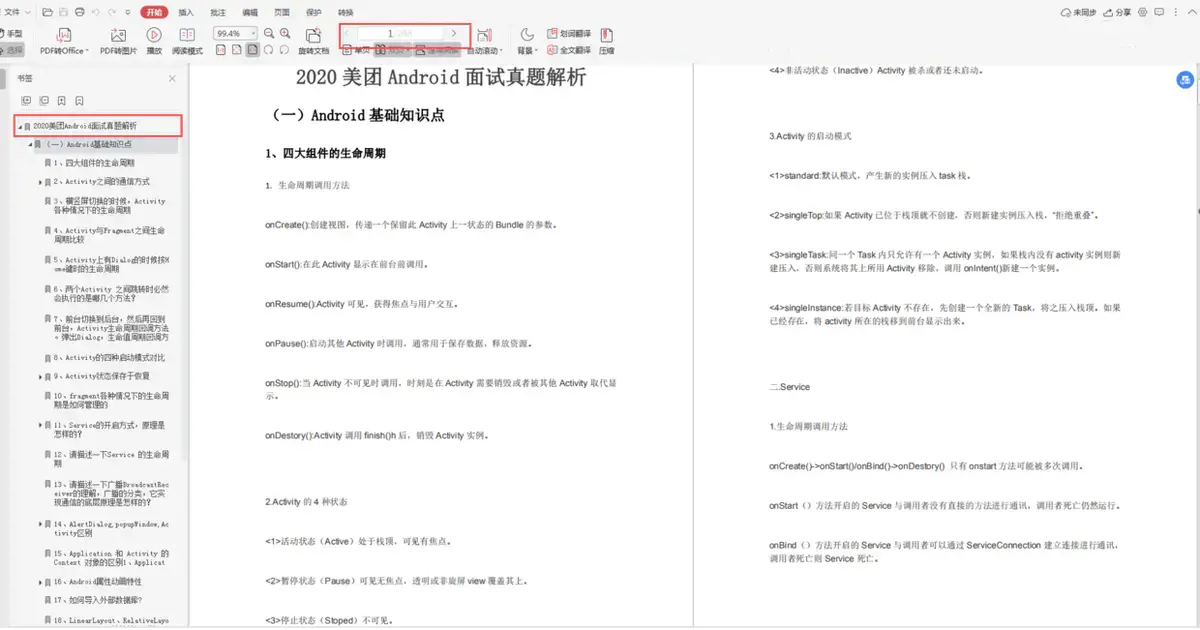Click the 划词翻译 button
The height and width of the screenshot is (630, 1200).
point(568,33)
